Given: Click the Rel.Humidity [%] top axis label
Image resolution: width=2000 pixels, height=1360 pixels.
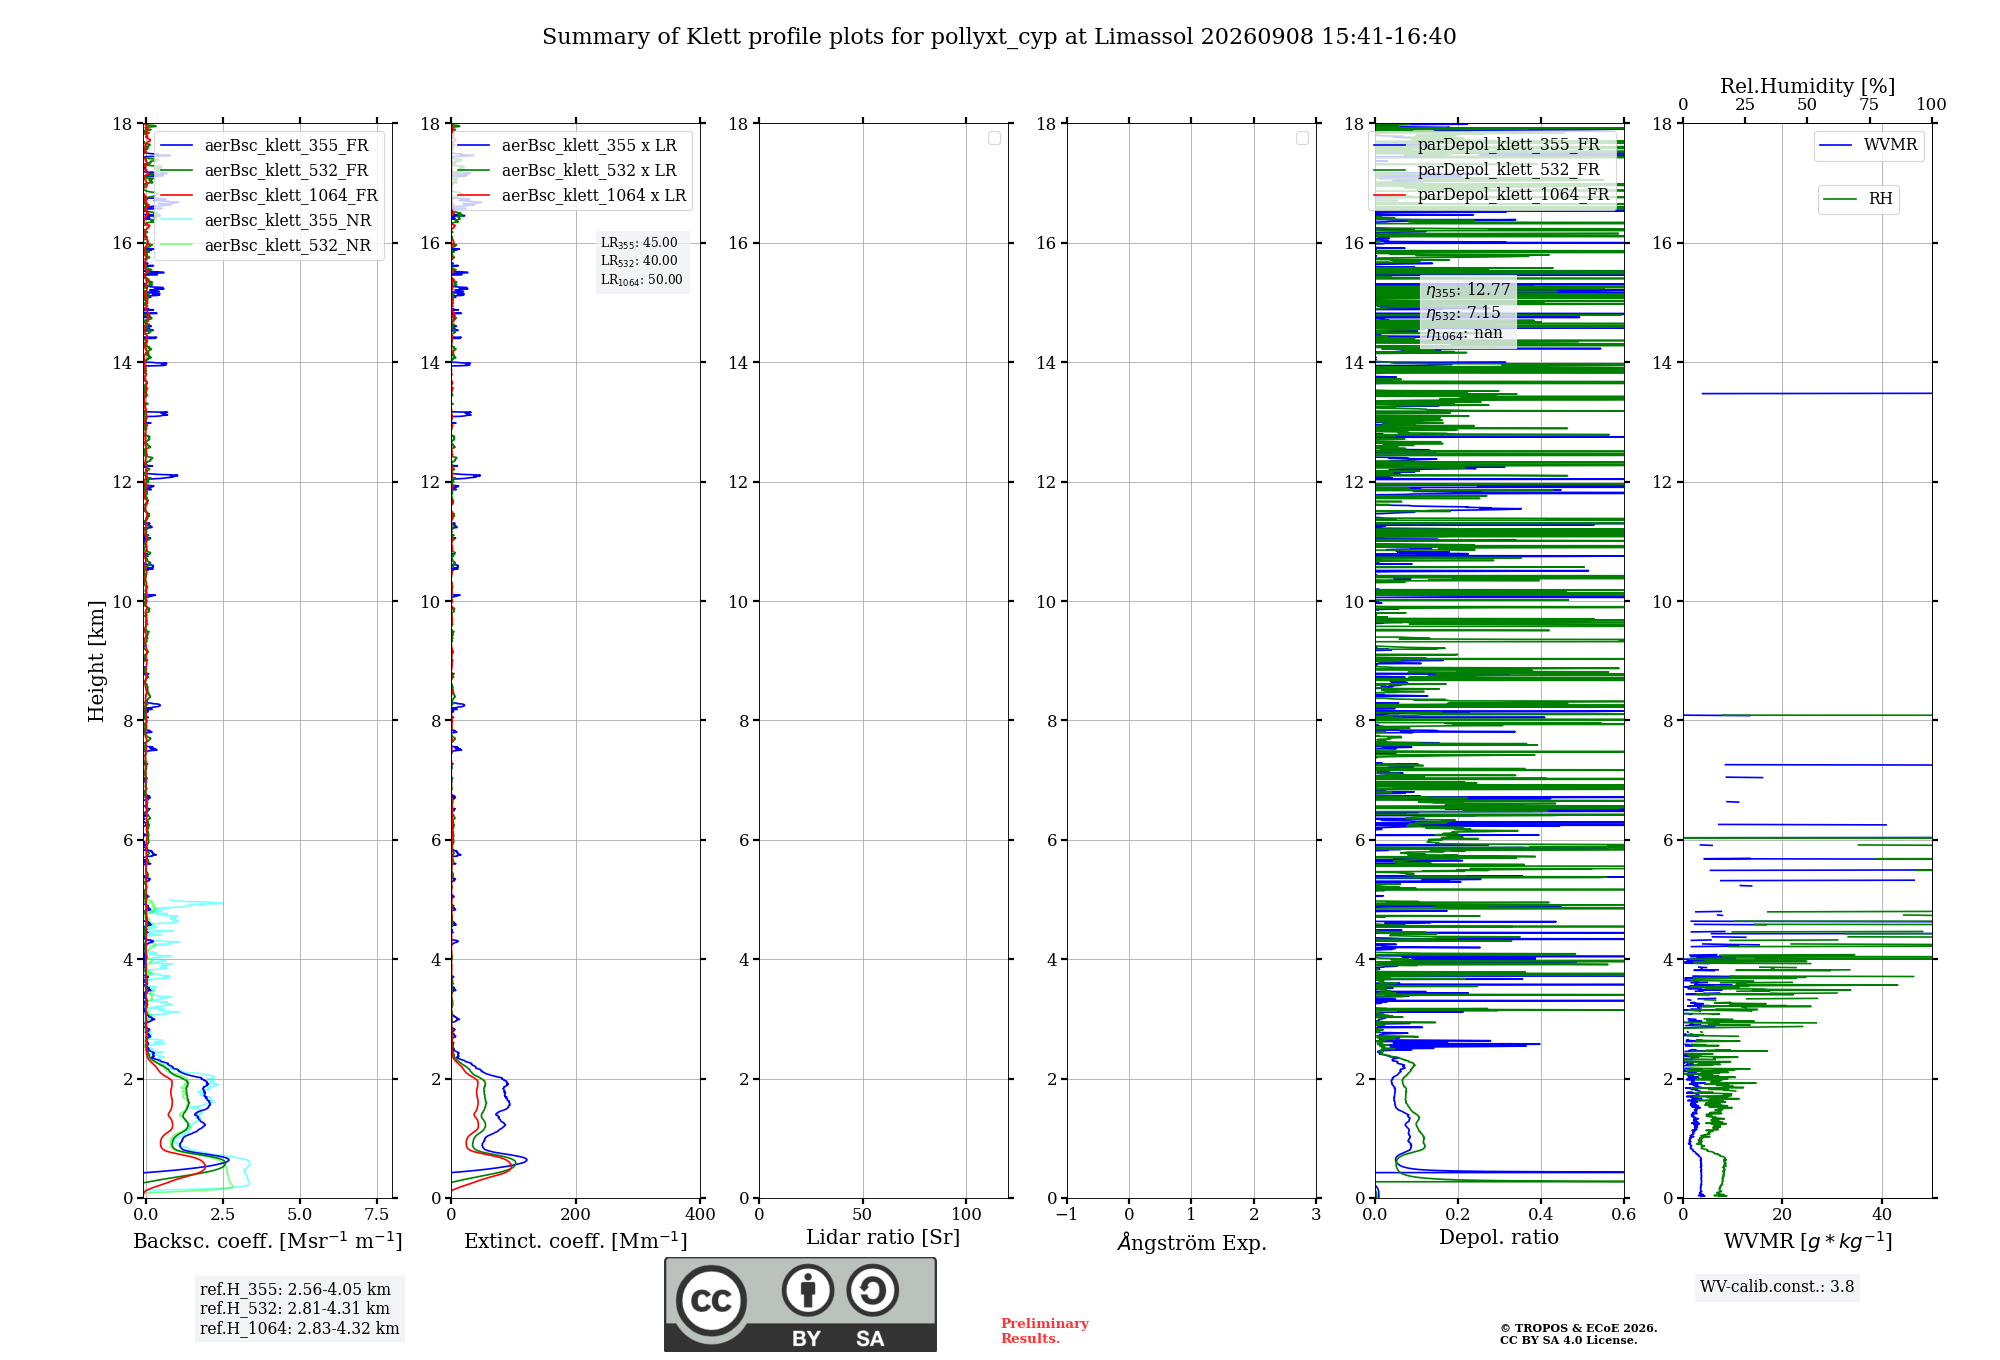Looking at the screenshot, I should [1807, 86].
